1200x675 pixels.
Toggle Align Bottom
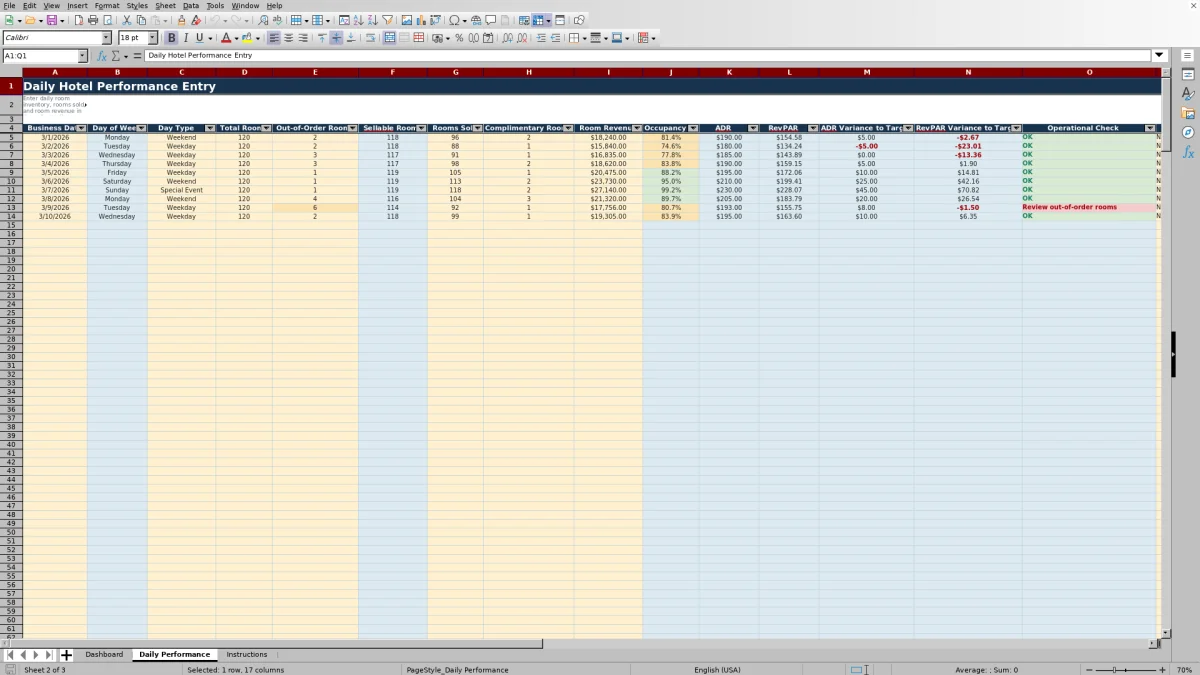350,38
